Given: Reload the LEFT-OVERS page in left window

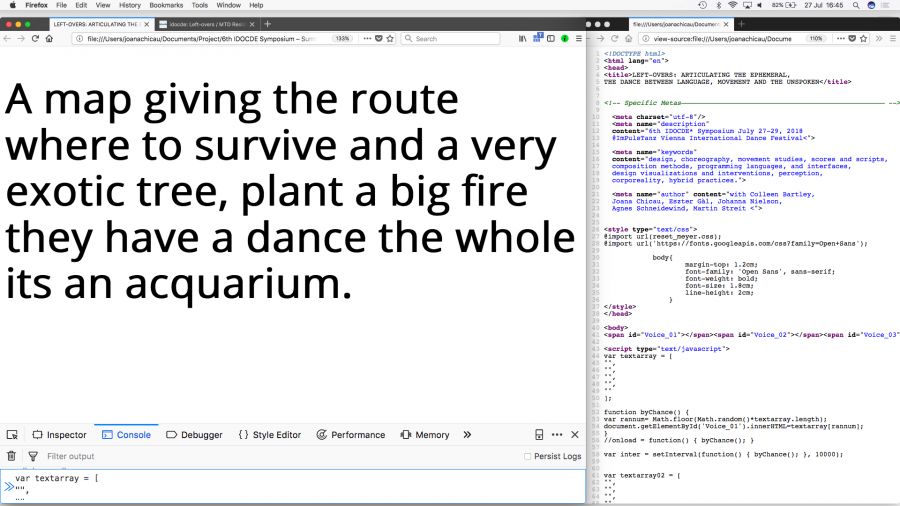Looking at the screenshot, I should pos(35,38).
